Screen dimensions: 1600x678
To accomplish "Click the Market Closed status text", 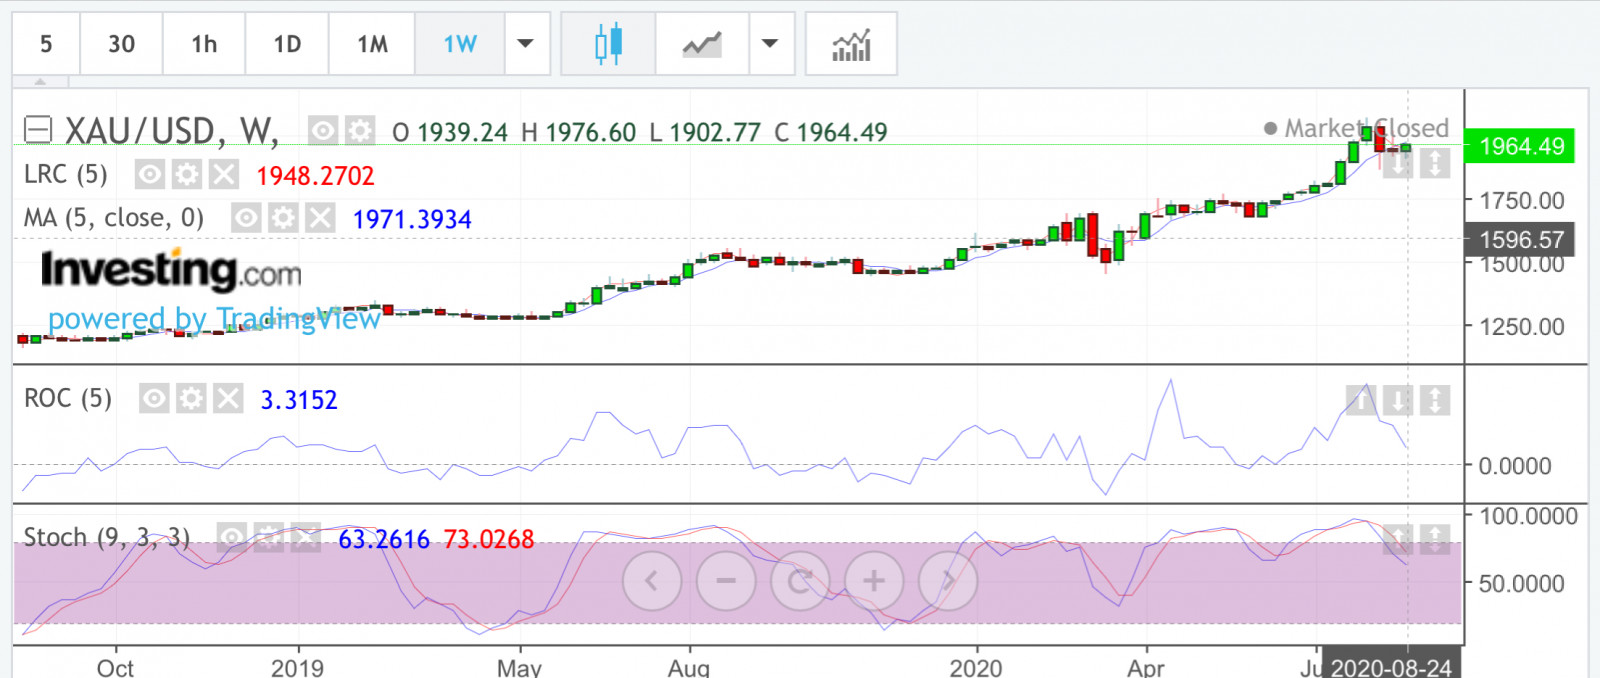I will [1366, 128].
